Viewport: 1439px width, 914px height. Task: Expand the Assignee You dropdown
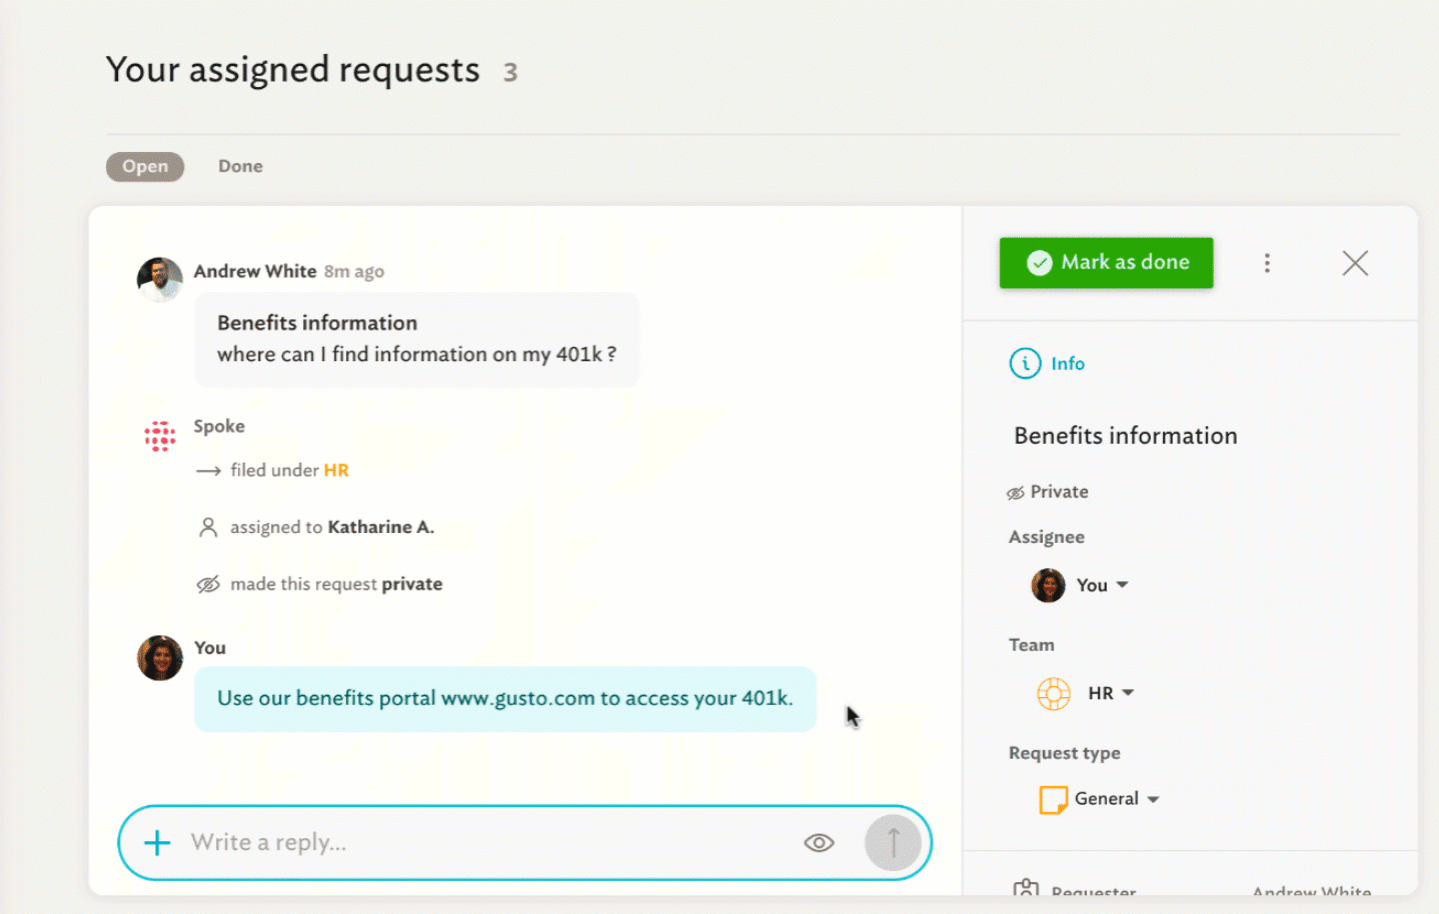[1080, 585]
